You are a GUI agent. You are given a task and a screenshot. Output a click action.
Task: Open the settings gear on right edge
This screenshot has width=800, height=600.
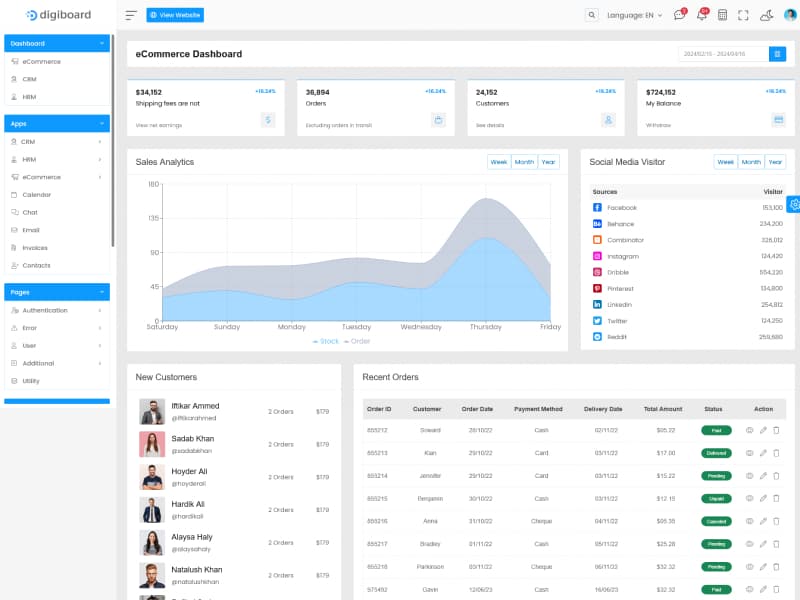[793, 204]
